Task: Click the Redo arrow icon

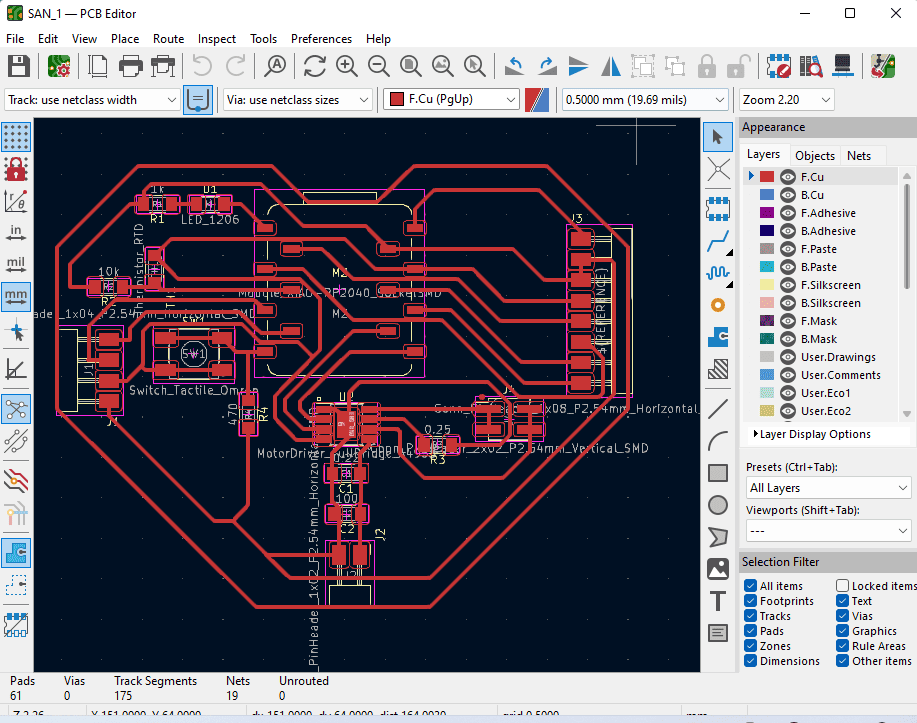Action: click(x=235, y=66)
